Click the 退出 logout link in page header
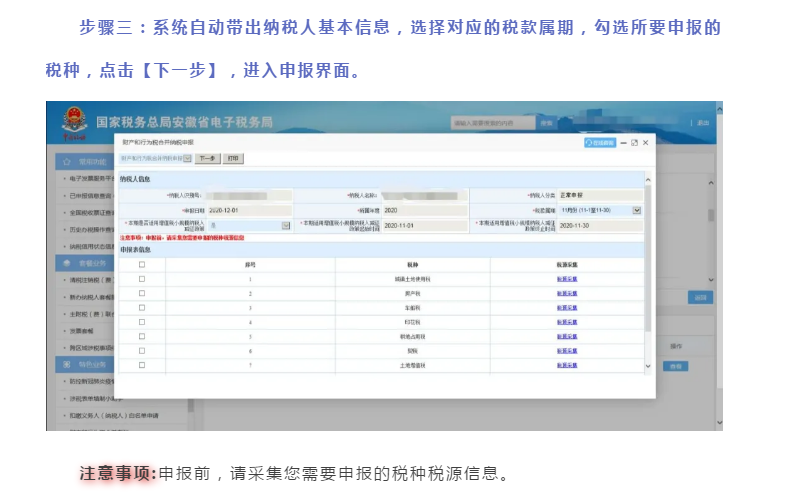Viewport: 795px width, 497px height. (x=703, y=123)
